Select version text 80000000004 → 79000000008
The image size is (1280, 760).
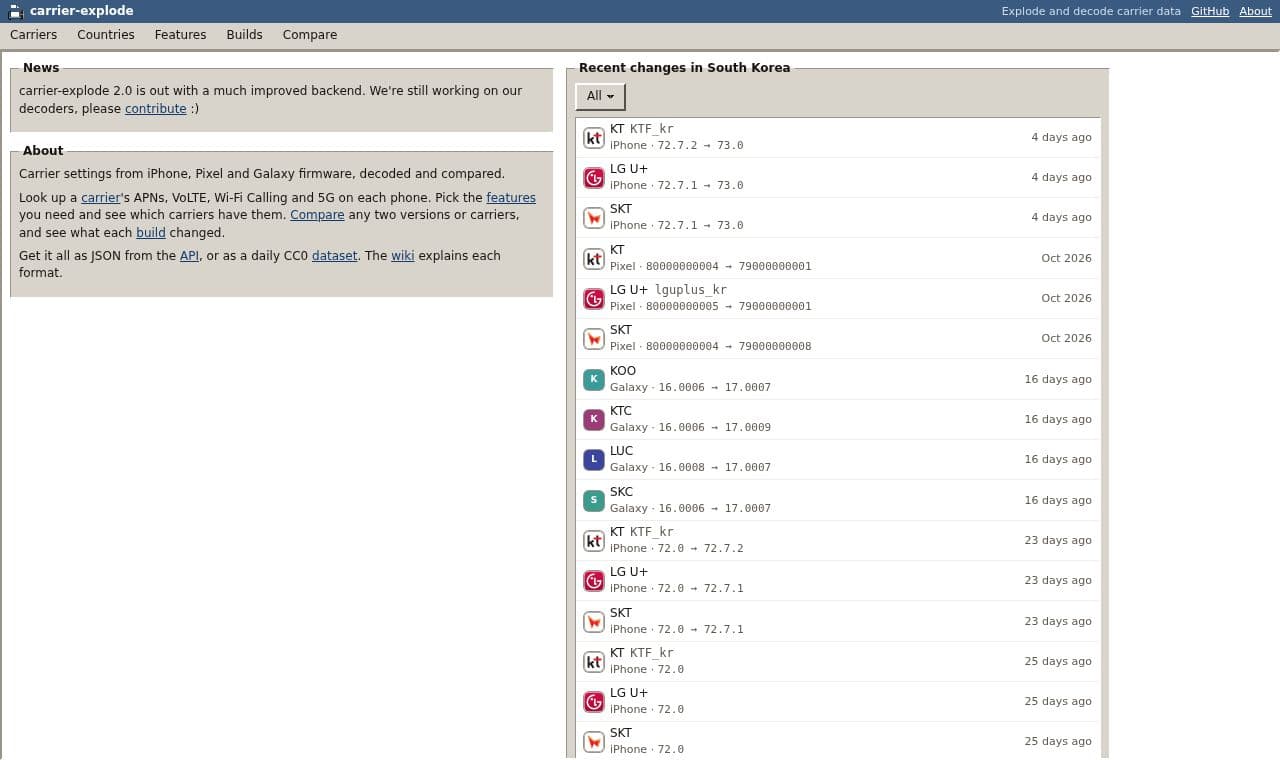click(729, 346)
